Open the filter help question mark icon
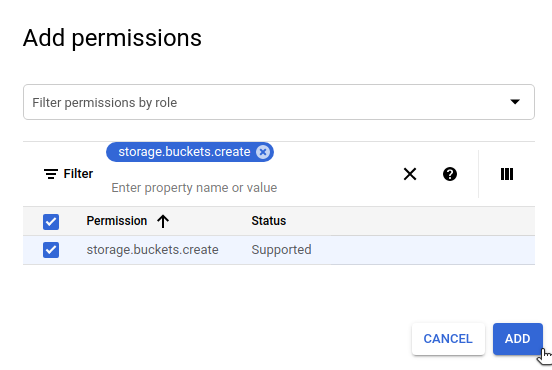552x370 pixels. (450, 174)
